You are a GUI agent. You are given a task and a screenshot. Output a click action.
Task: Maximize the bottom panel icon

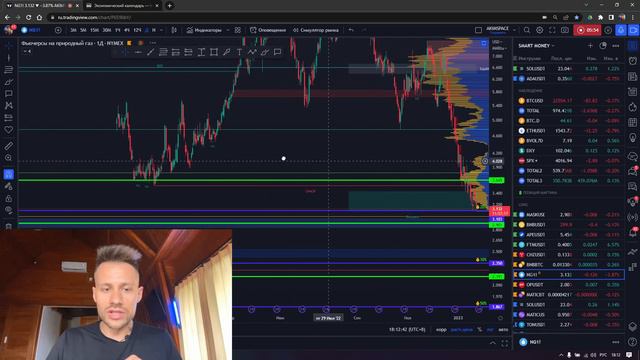[505, 343]
